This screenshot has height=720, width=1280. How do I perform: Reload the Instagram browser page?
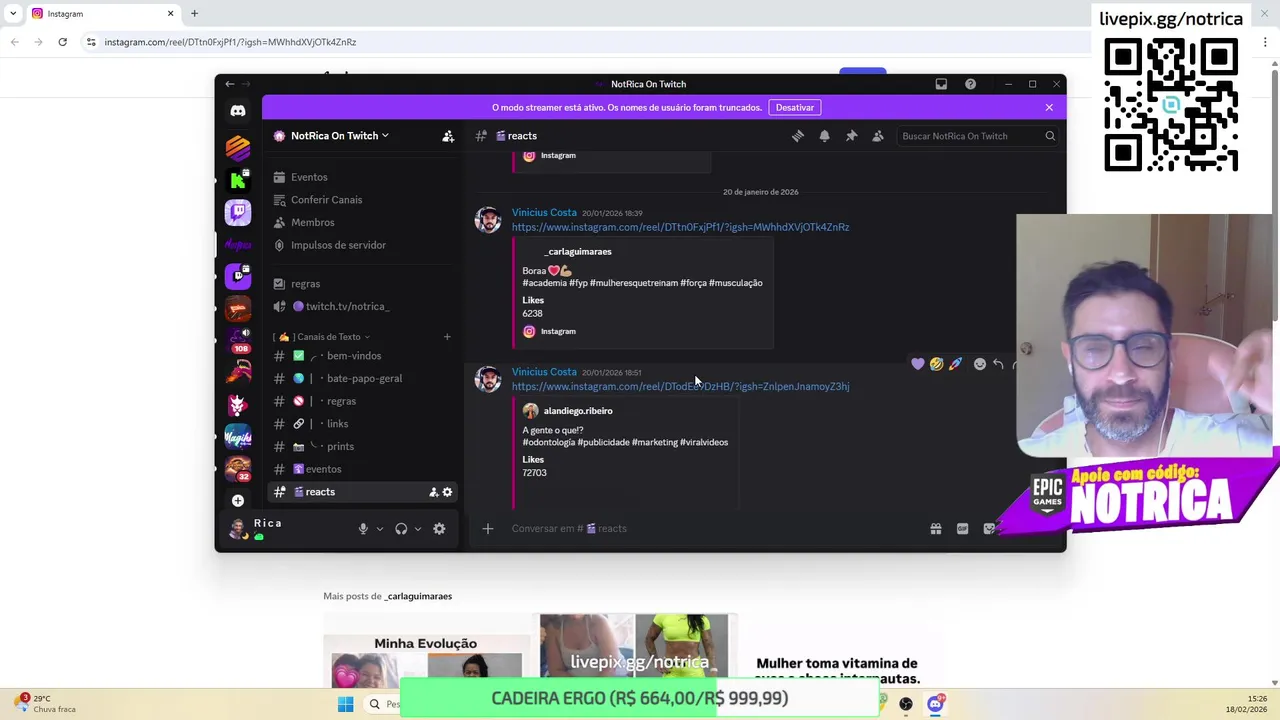(62, 42)
